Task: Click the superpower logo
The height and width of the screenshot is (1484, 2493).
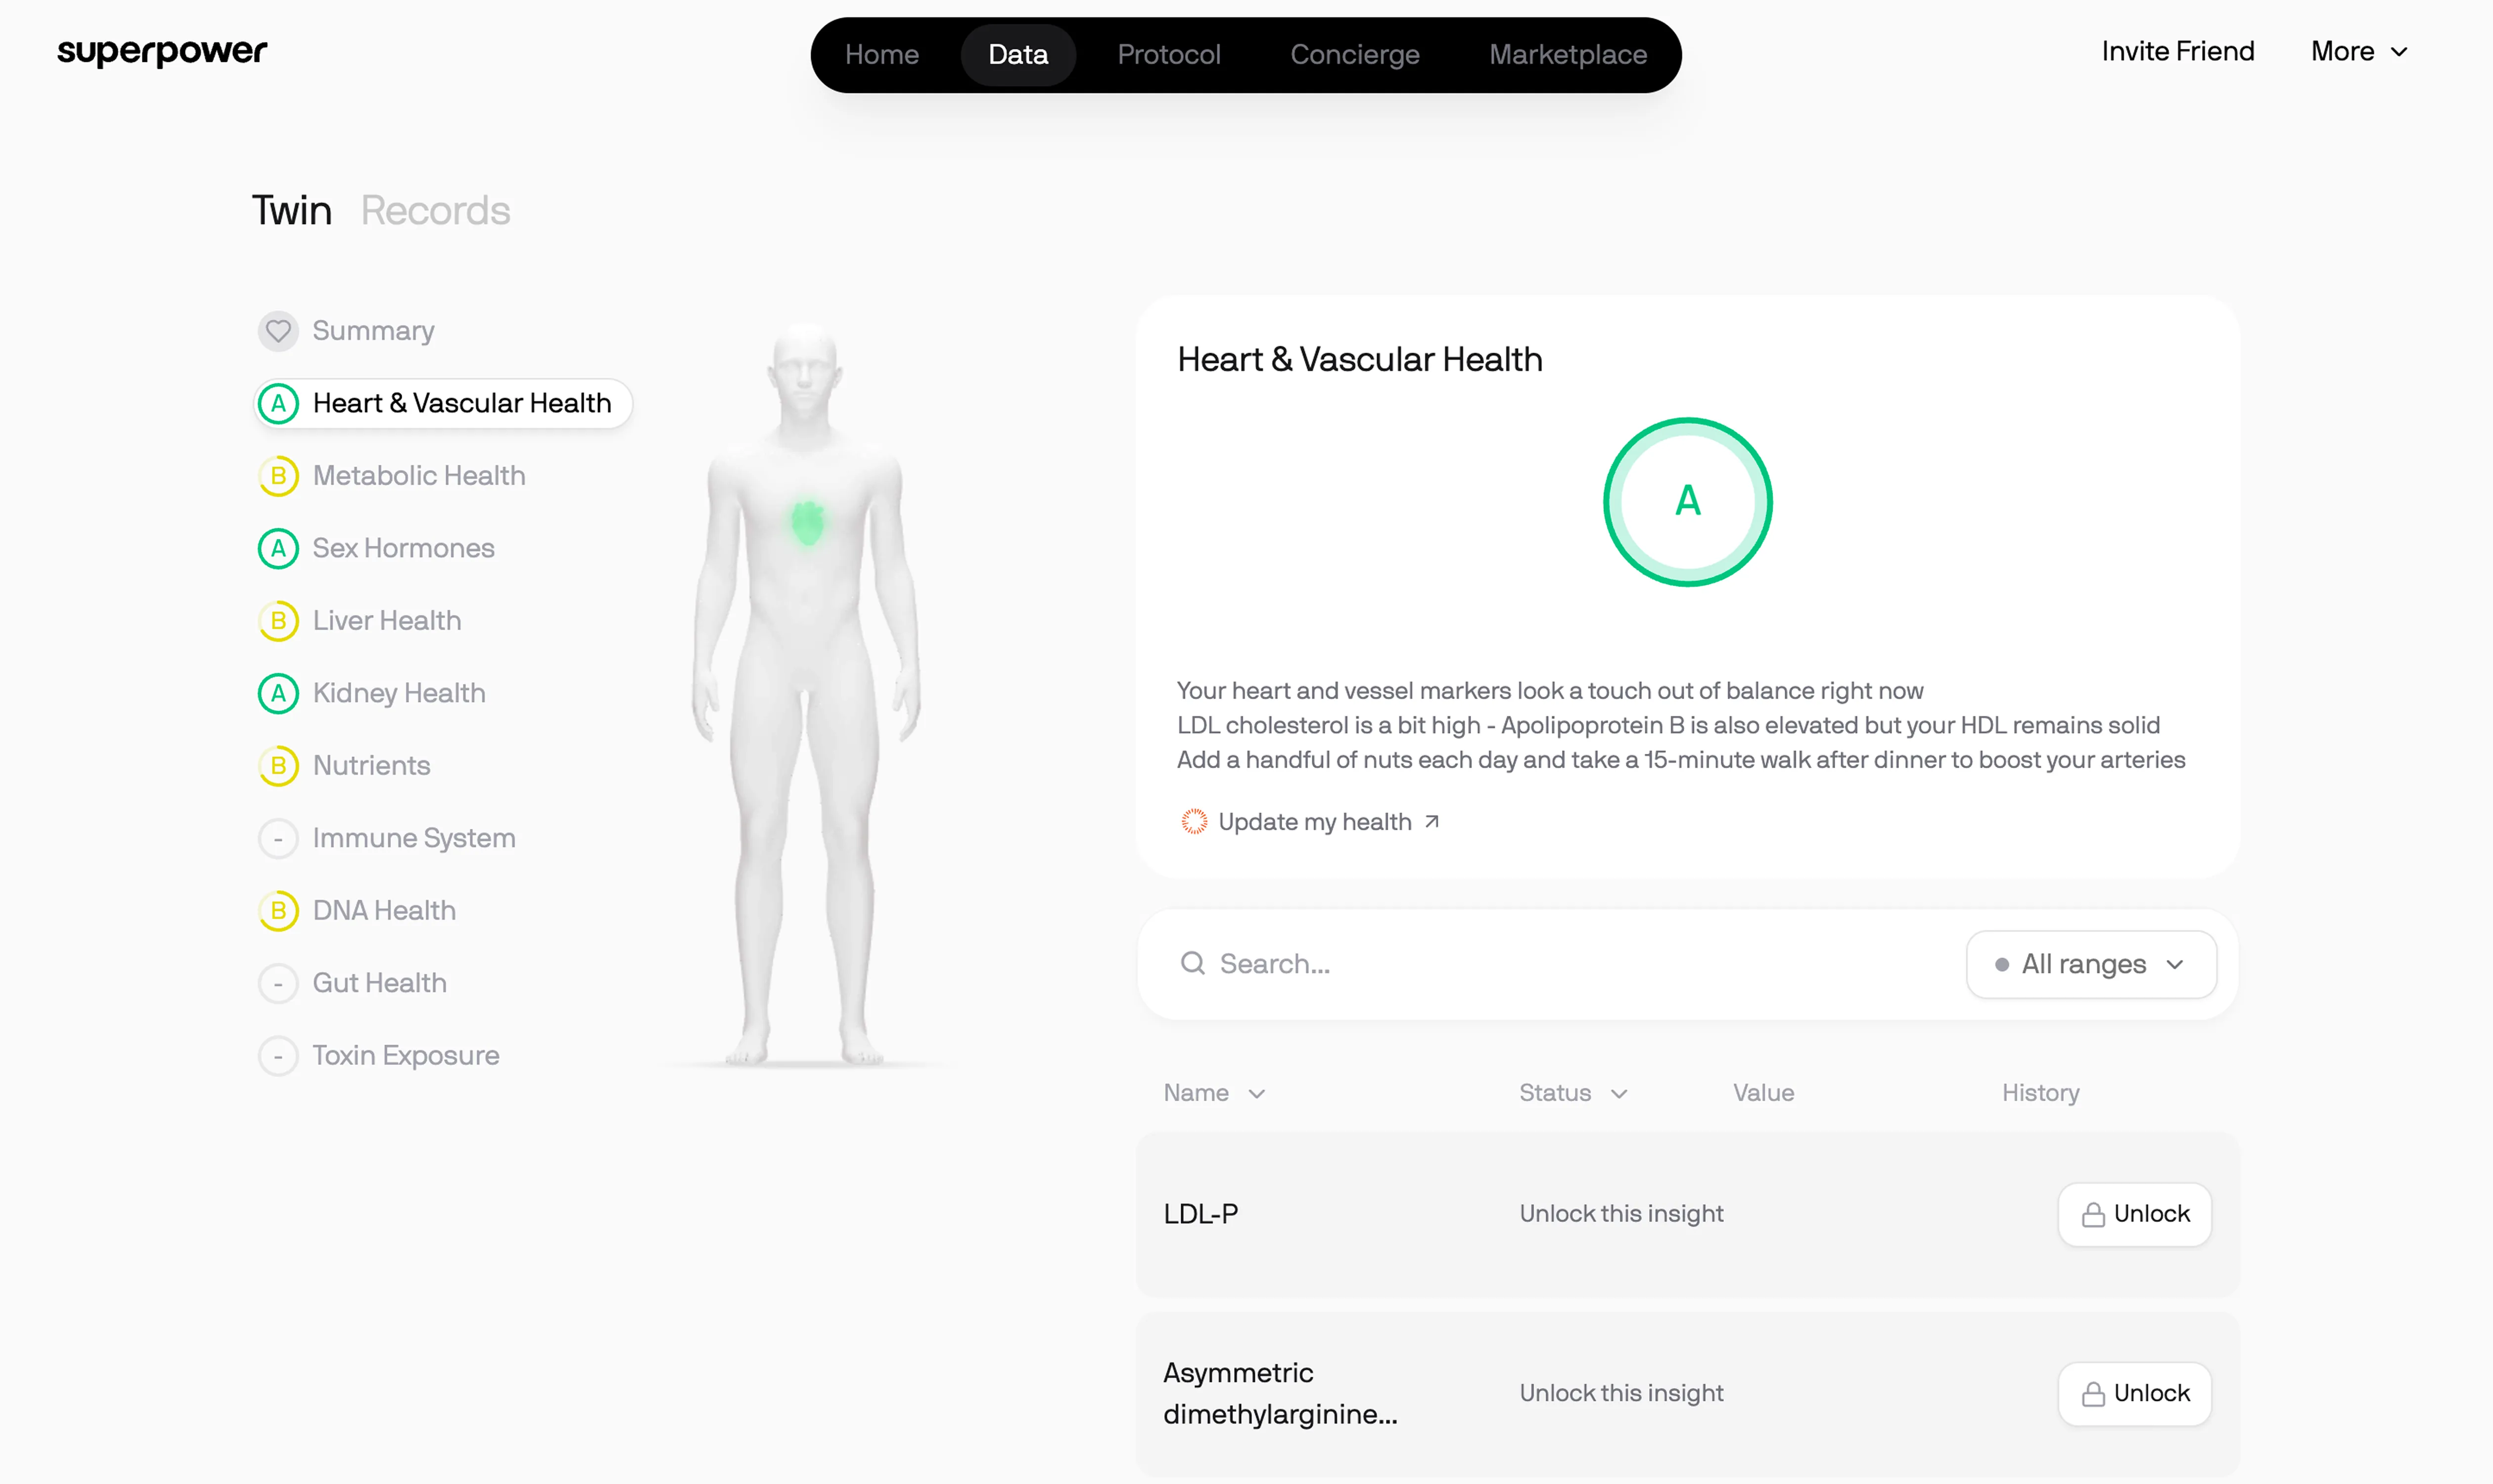Action: point(162,51)
